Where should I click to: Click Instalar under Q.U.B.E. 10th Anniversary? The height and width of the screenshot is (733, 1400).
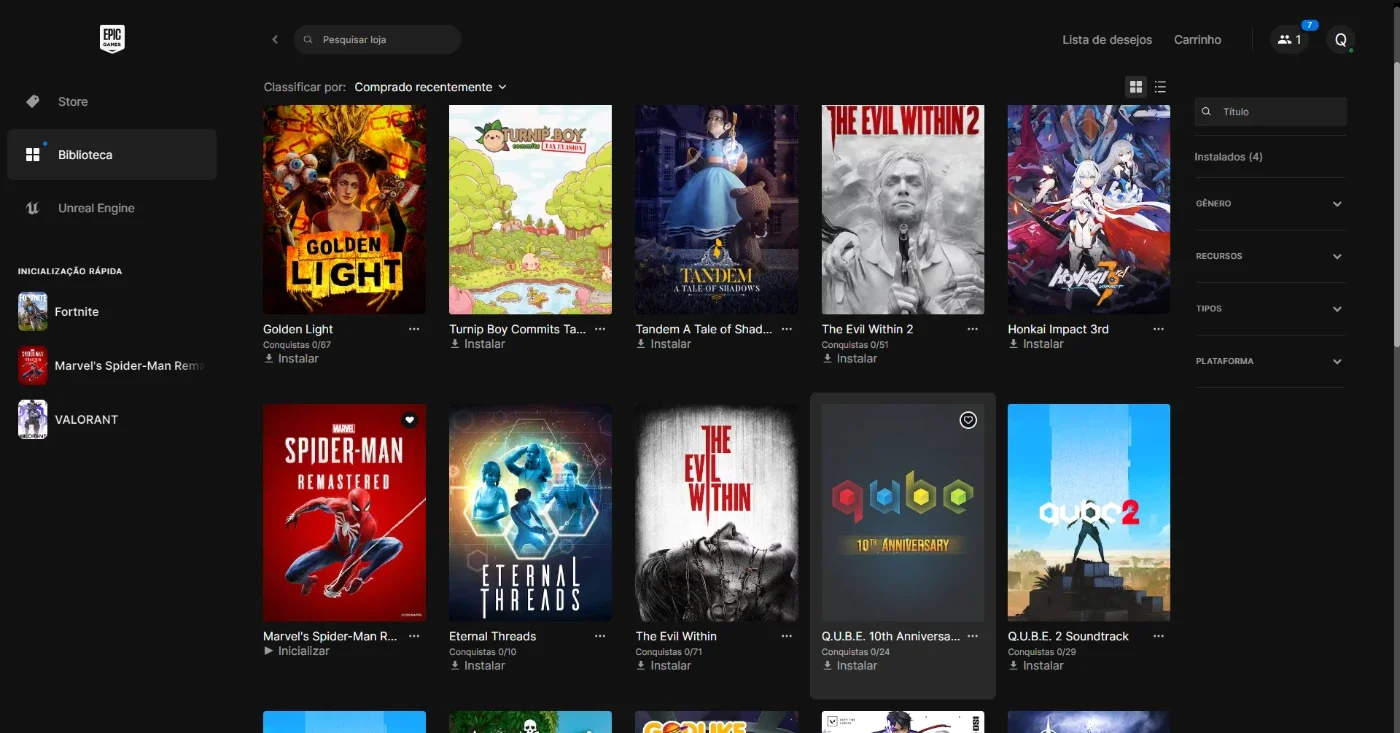click(x=849, y=665)
